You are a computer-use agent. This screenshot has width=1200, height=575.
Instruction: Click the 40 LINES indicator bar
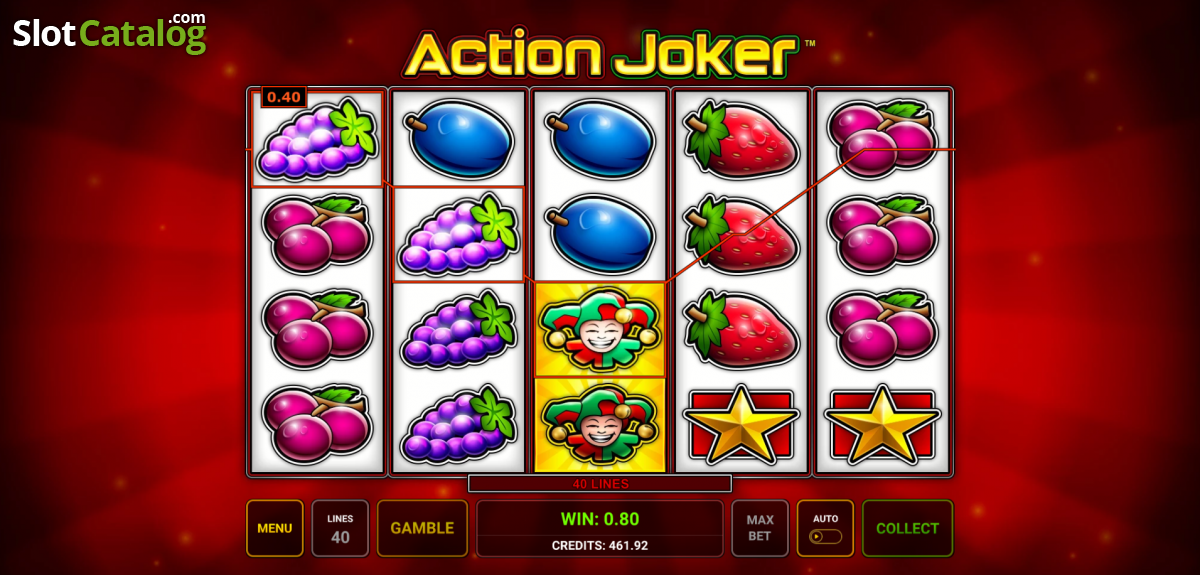coord(600,484)
